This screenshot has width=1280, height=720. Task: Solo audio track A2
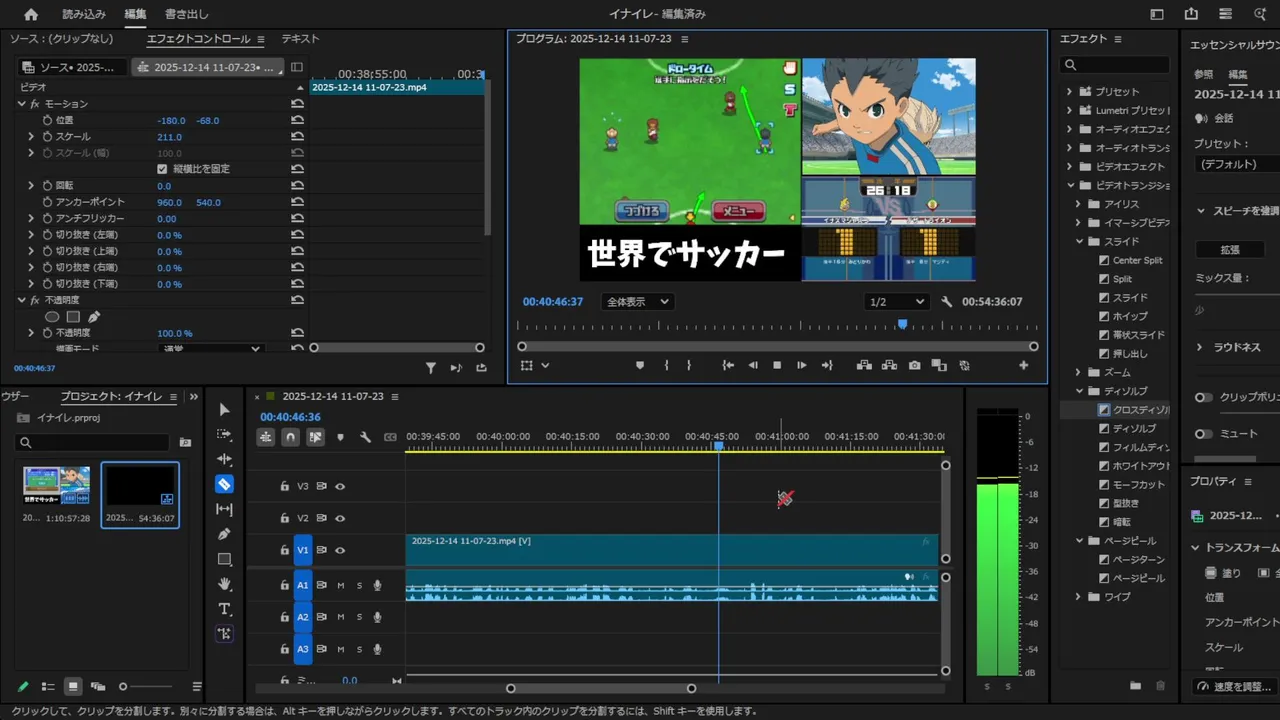coord(359,618)
